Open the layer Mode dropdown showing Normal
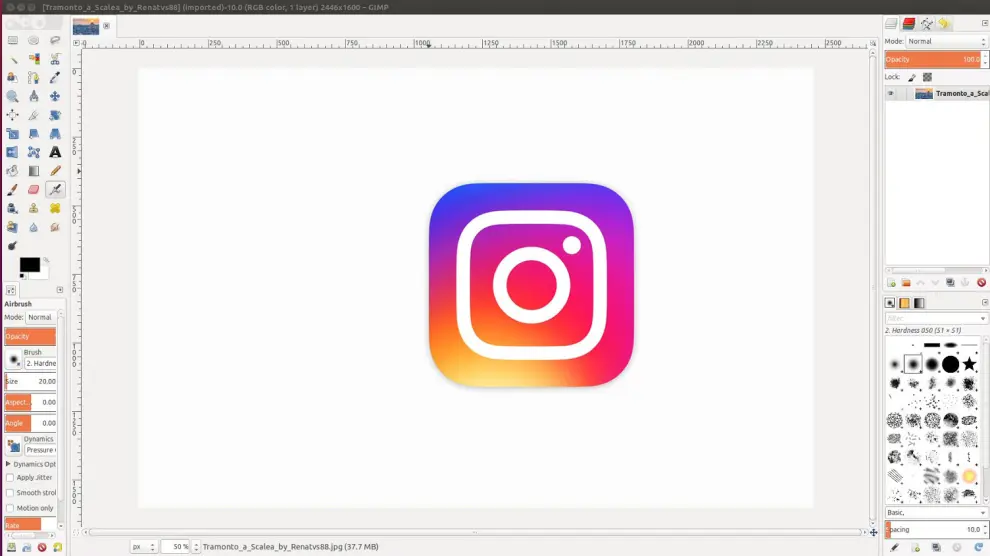This screenshot has height=556, width=990. [946, 41]
